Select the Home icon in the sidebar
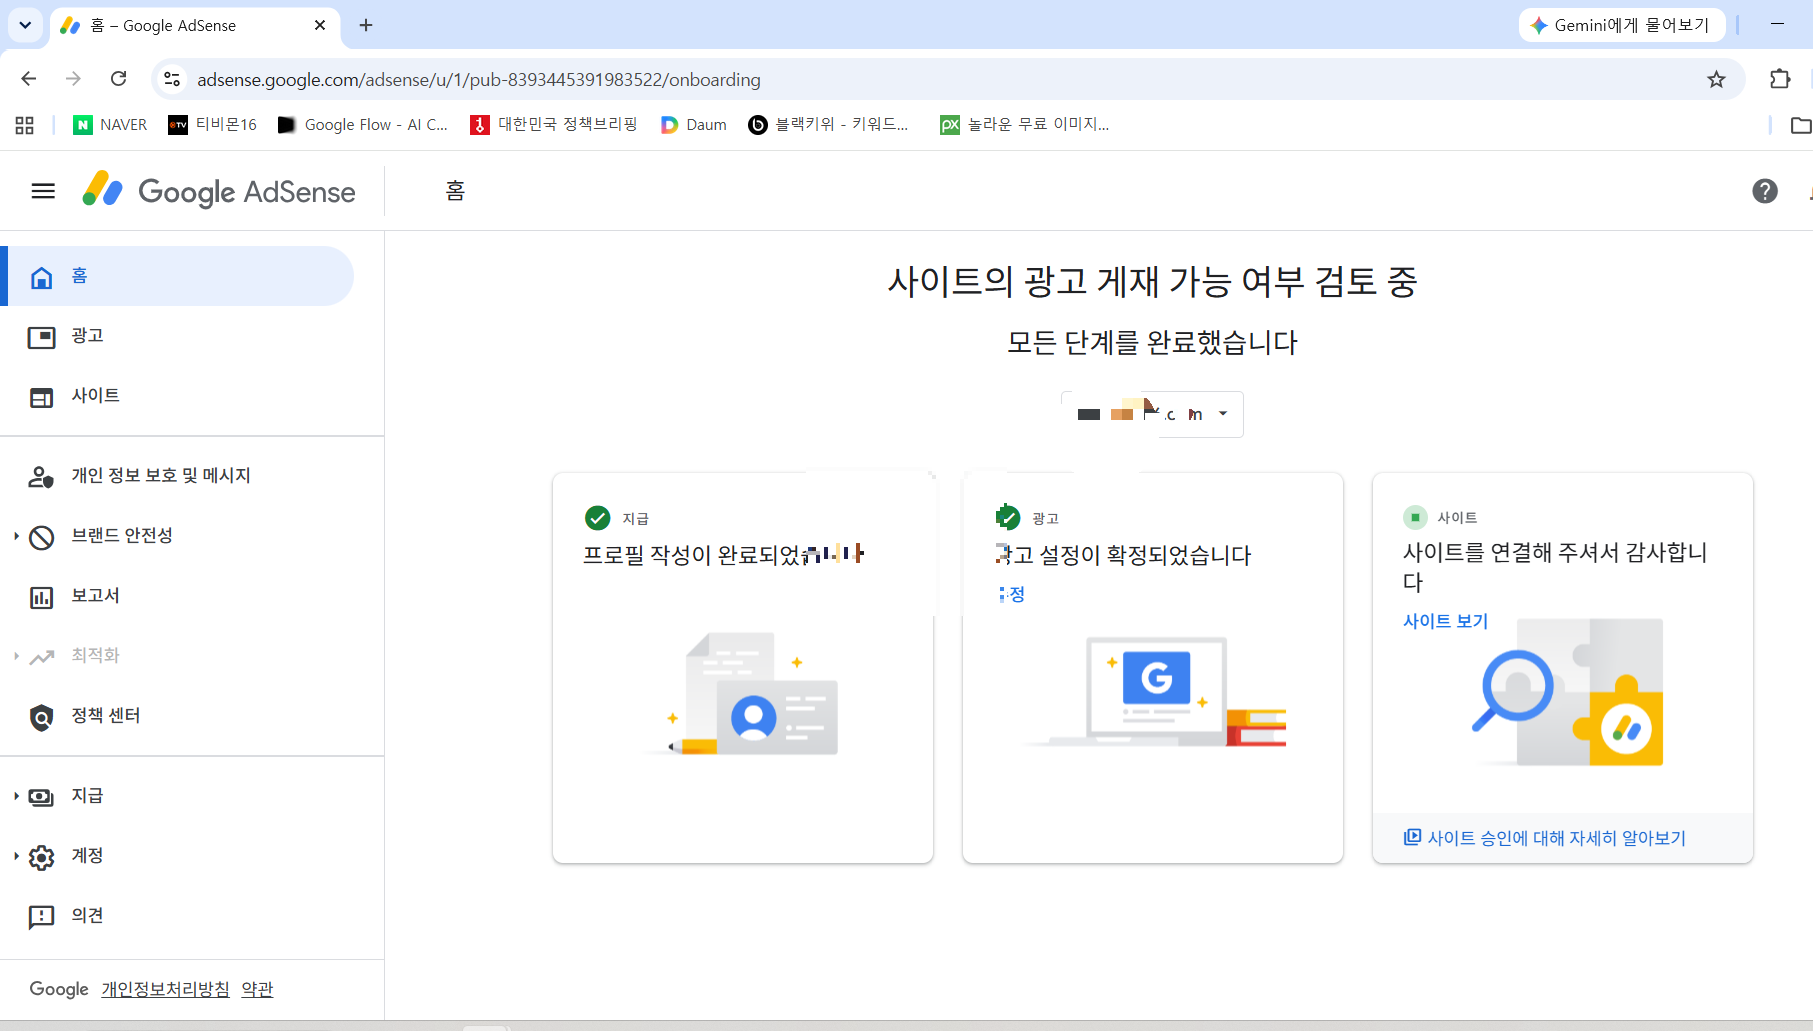This screenshot has width=1813, height=1031. pyautogui.click(x=41, y=277)
